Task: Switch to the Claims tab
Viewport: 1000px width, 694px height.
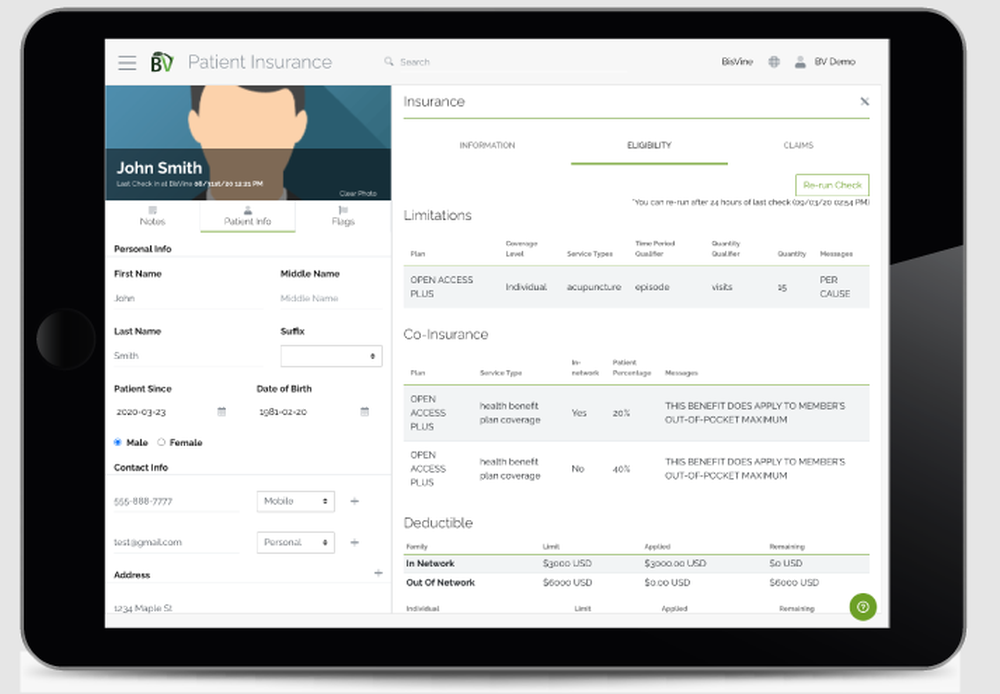Action: 798,145
